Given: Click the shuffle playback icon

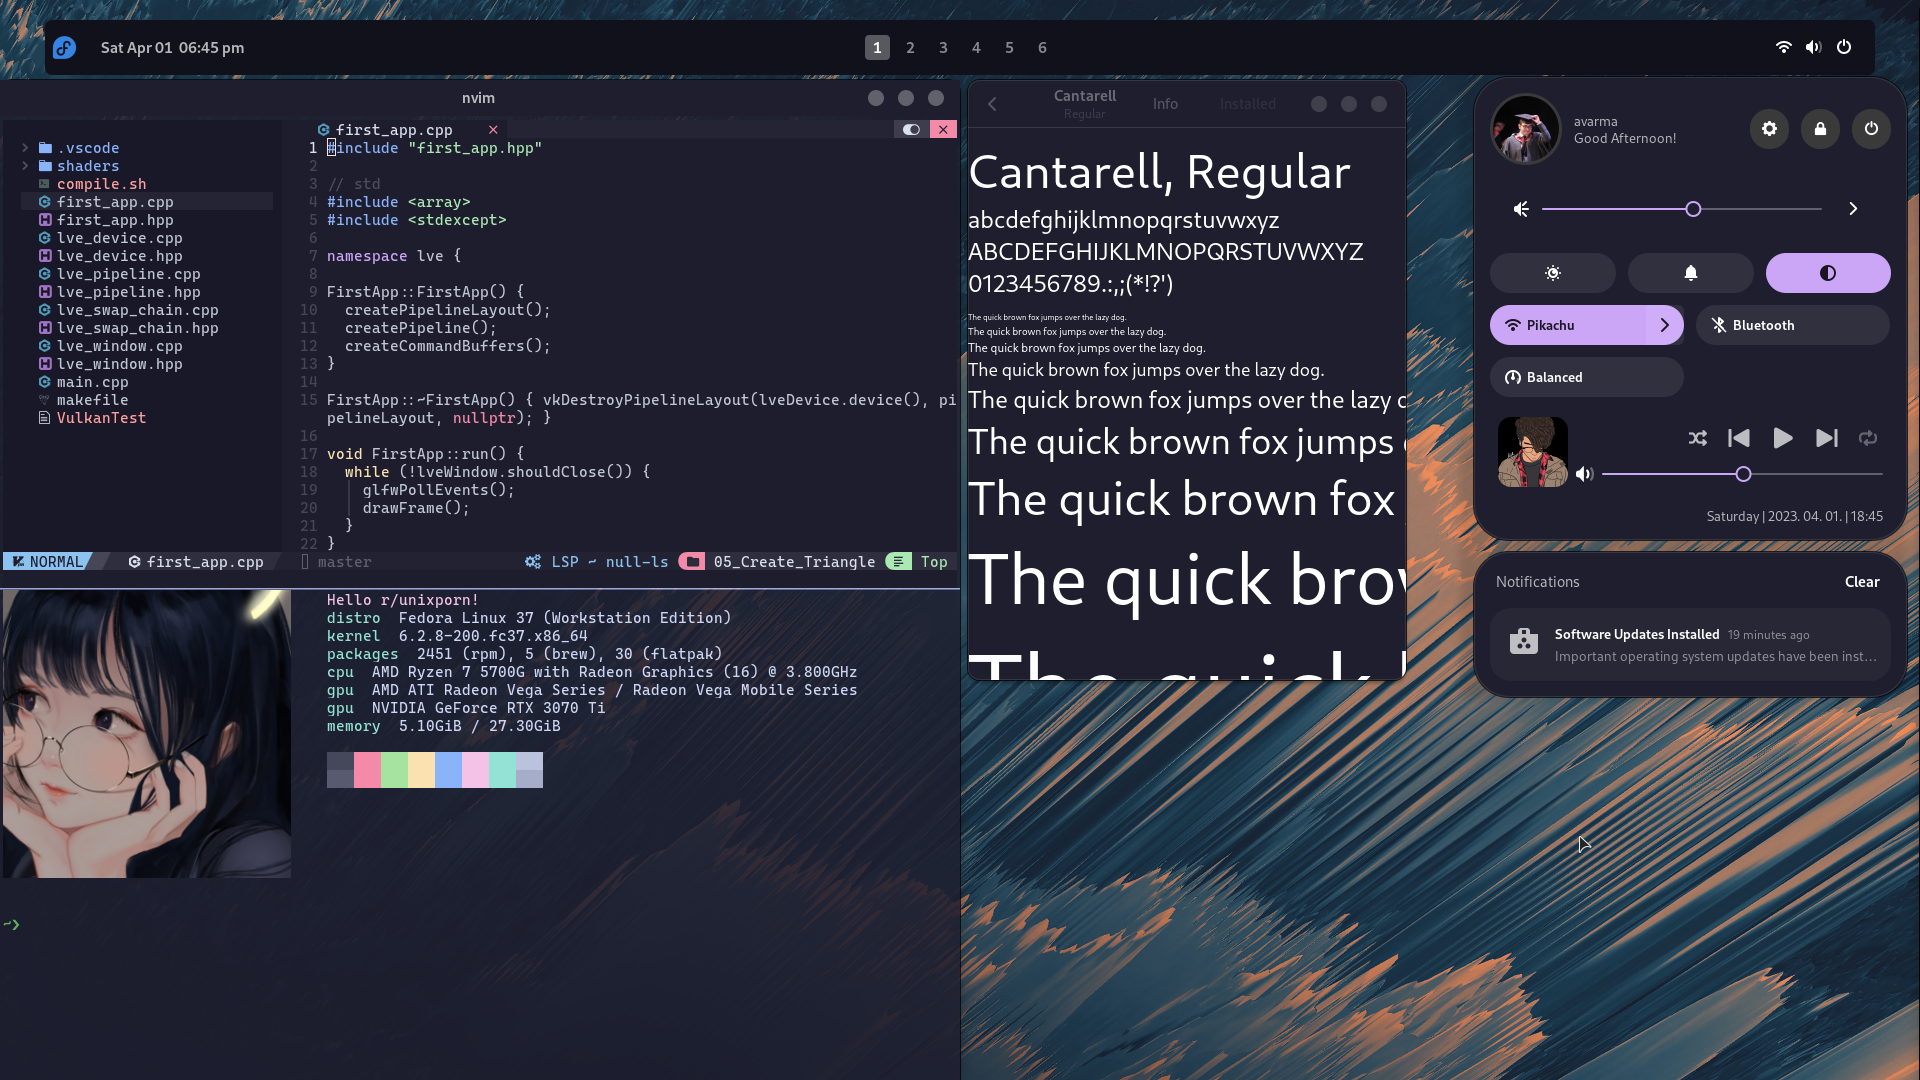Looking at the screenshot, I should pyautogui.click(x=1697, y=438).
